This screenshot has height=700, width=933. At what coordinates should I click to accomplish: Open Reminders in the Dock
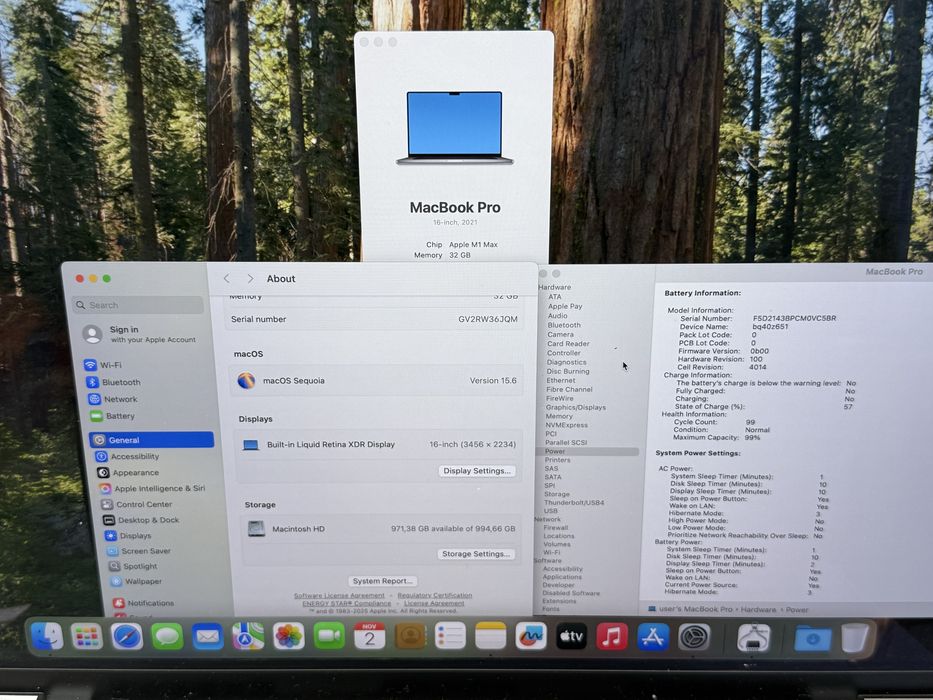pos(450,636)
